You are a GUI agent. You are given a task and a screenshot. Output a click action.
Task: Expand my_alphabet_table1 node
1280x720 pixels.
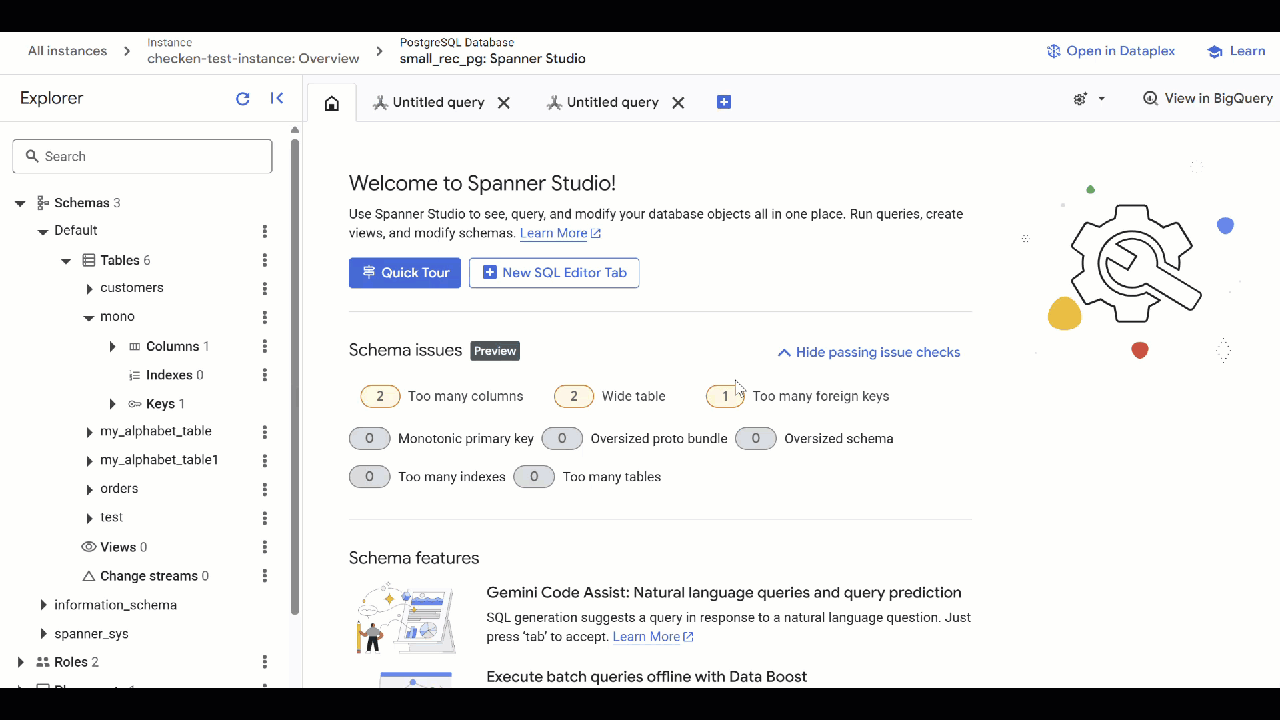pyautogui.click(x=90, y=461)
